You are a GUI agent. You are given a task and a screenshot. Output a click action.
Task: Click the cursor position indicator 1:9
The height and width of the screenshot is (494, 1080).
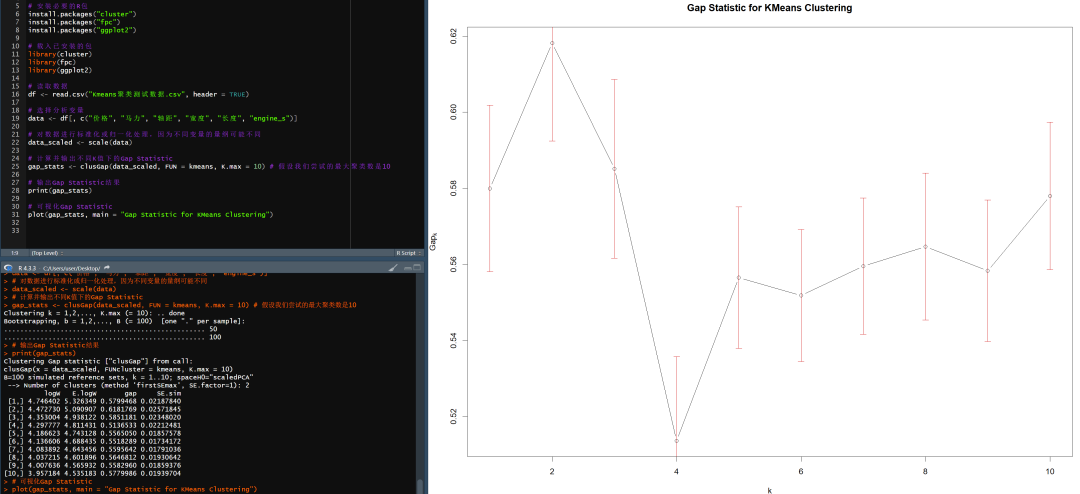pyautogui.click(x=14, y=253)
